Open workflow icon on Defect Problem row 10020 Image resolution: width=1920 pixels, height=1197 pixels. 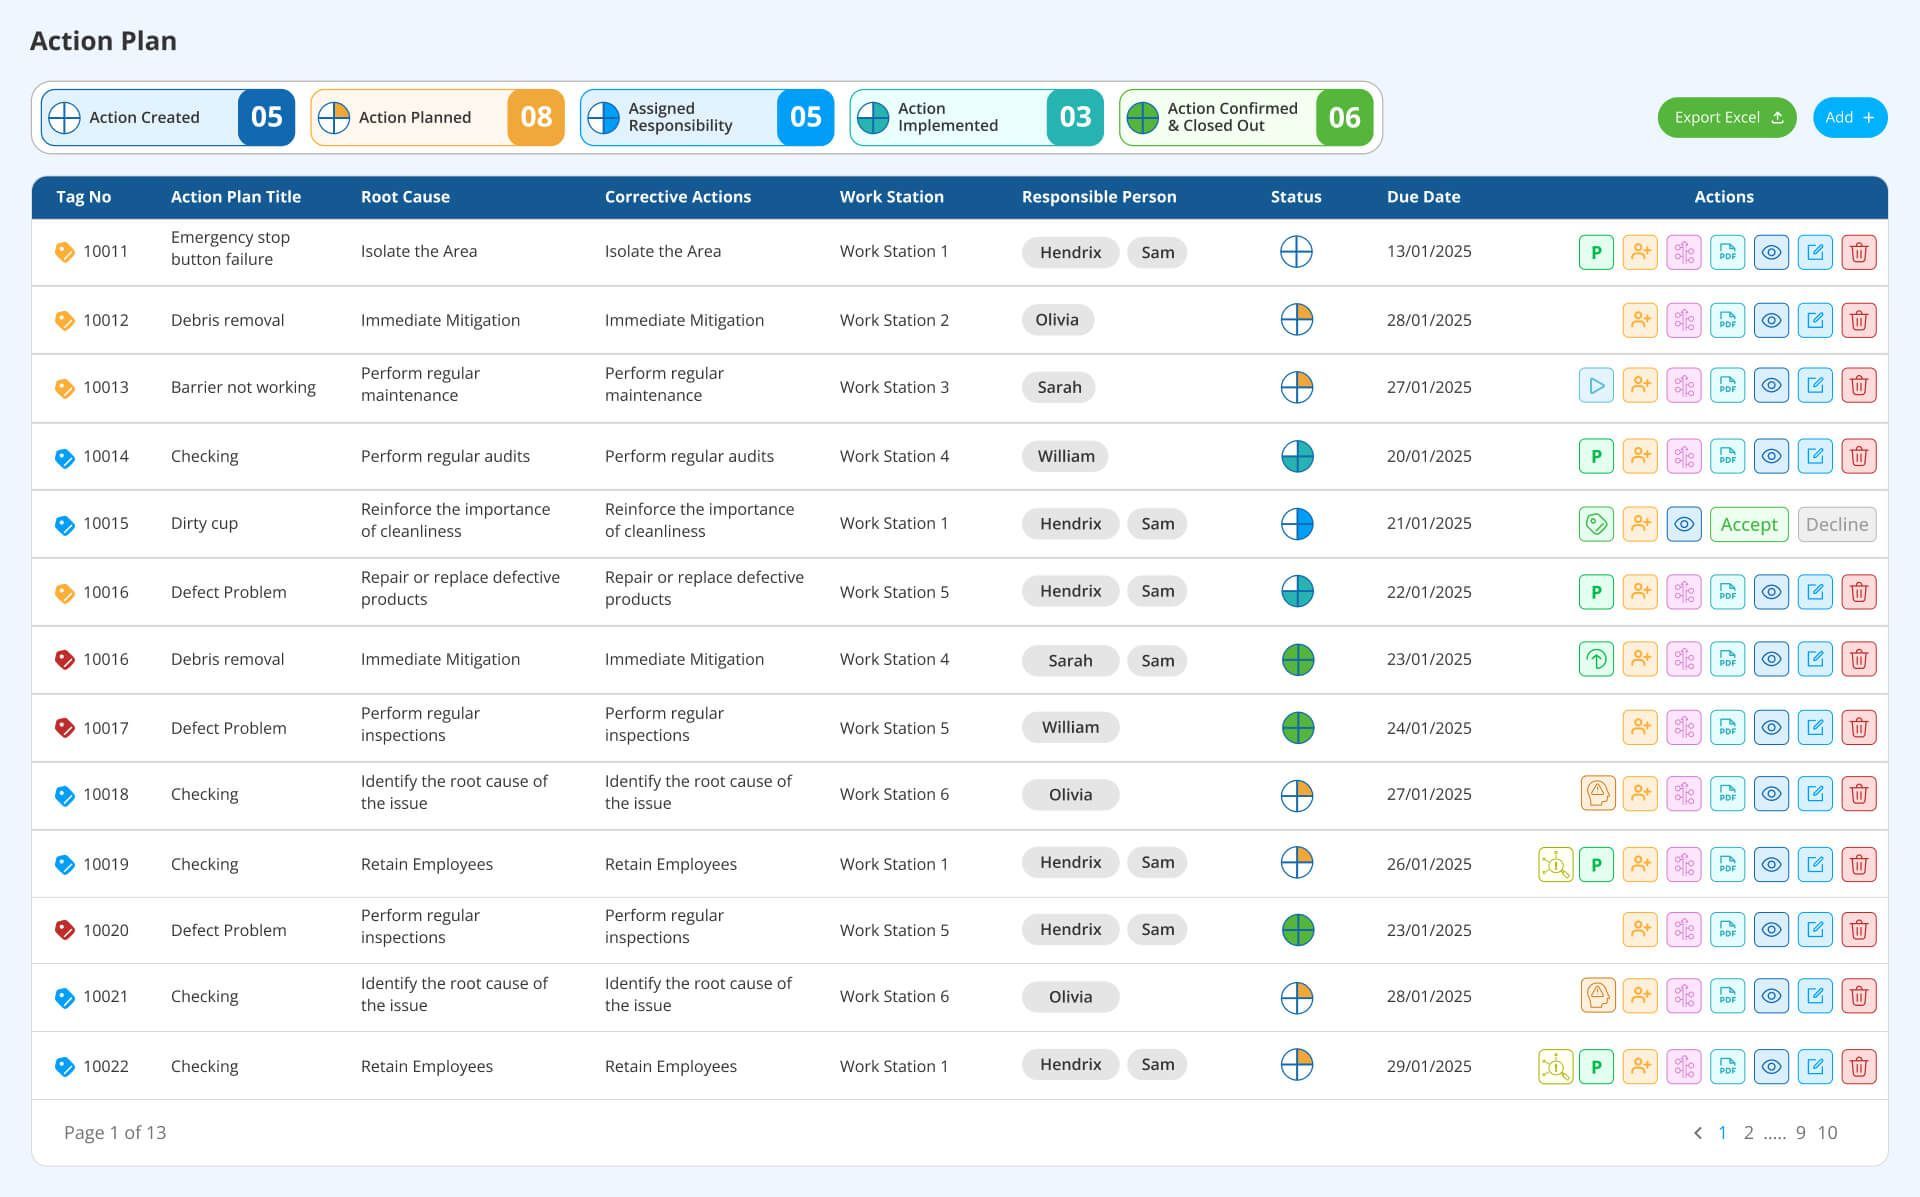1684,929
